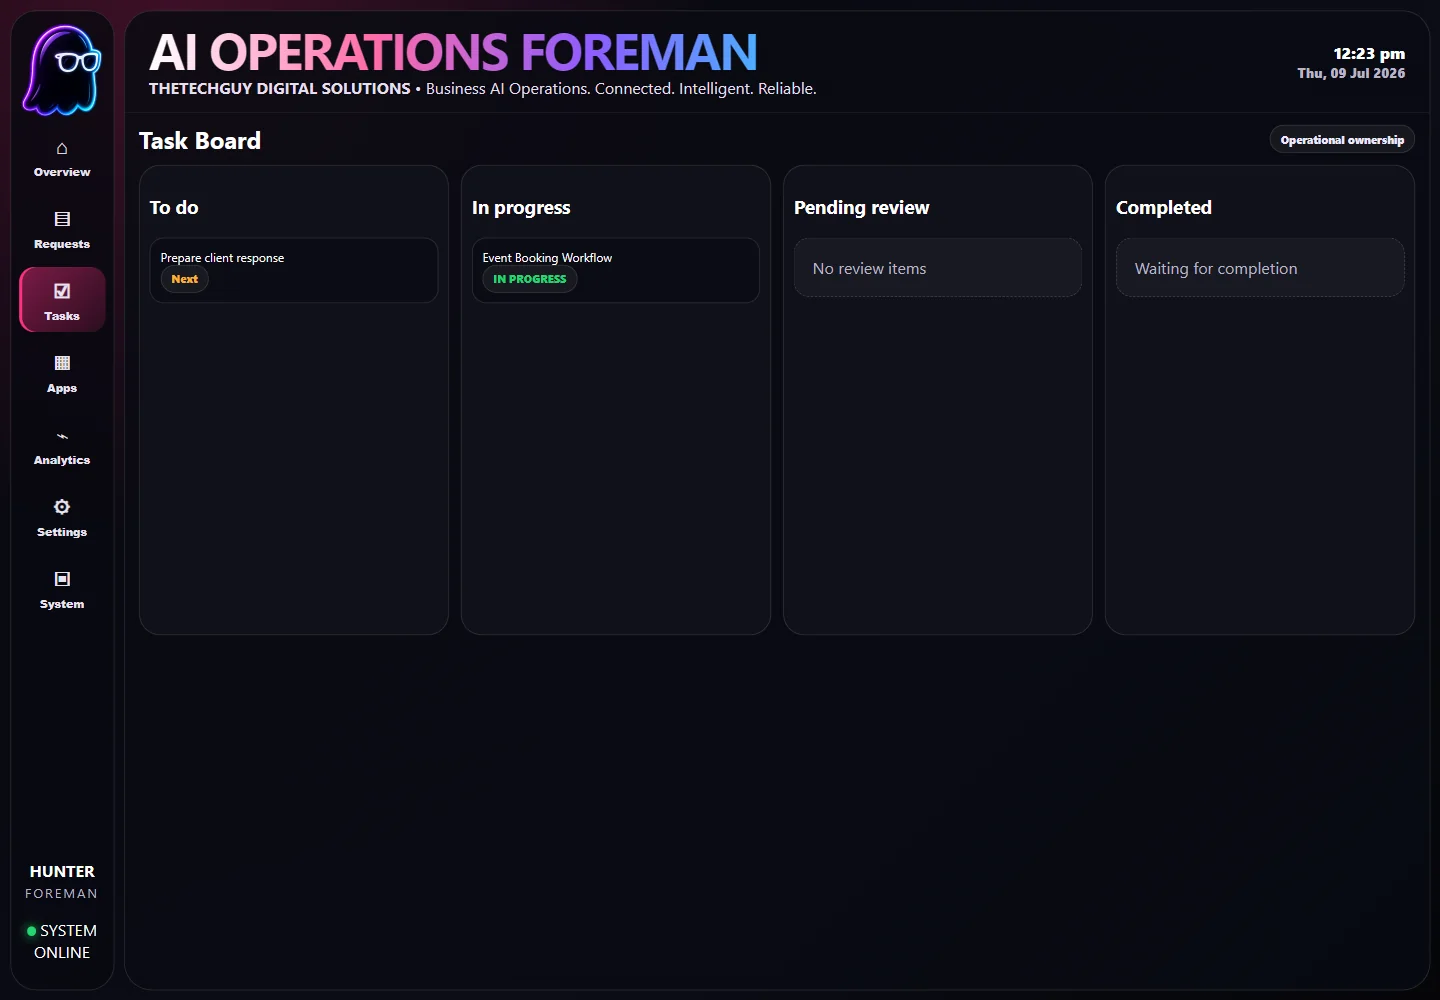The height and width of the screenshot is (1000, 1440).
Task: Open the Overview home icon
Action: (62, 148)
